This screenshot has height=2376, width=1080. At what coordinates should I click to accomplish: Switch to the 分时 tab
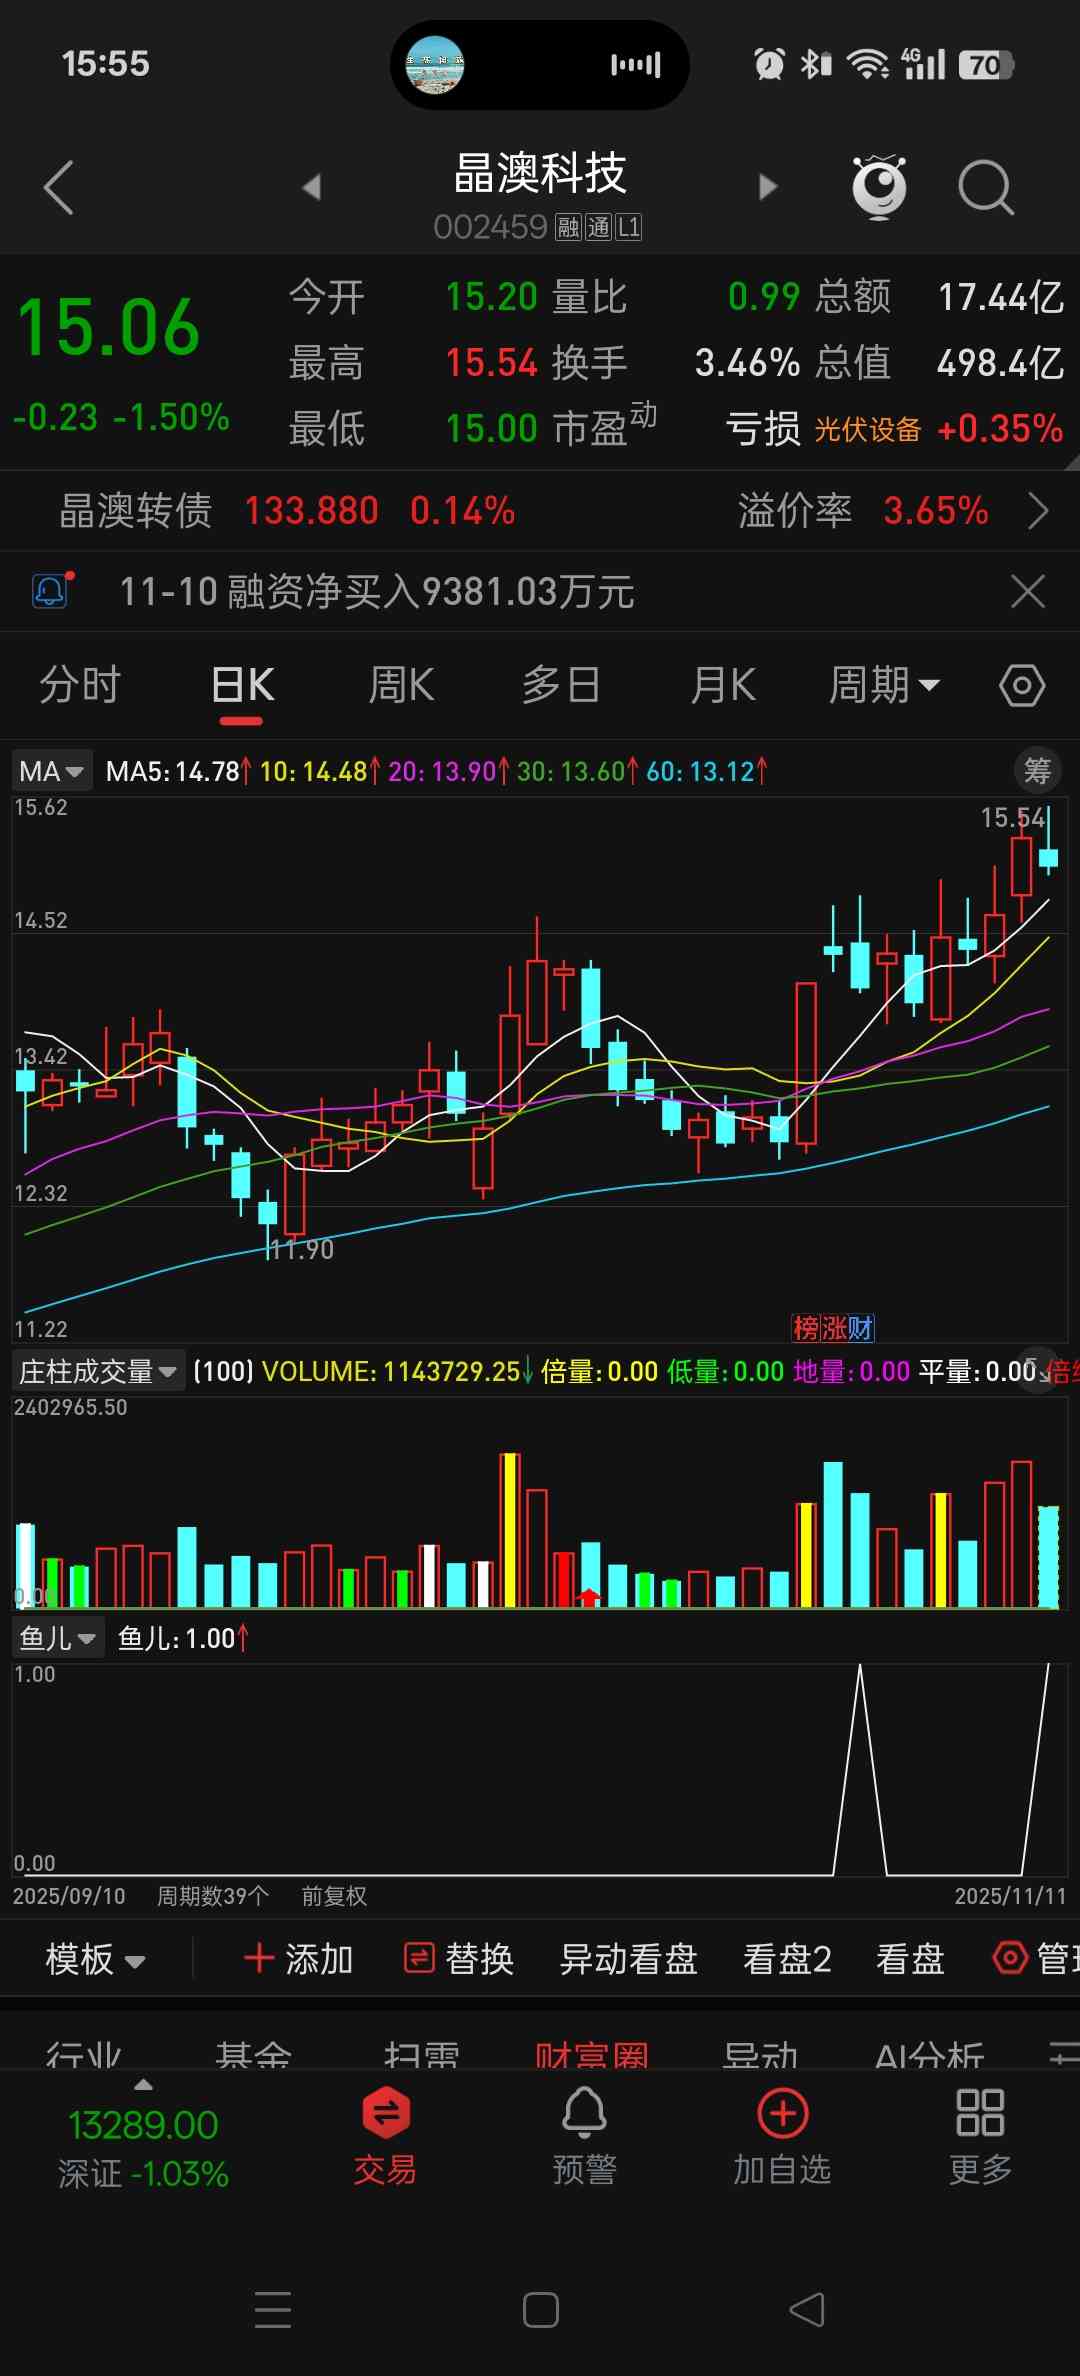tap(80, 686)
